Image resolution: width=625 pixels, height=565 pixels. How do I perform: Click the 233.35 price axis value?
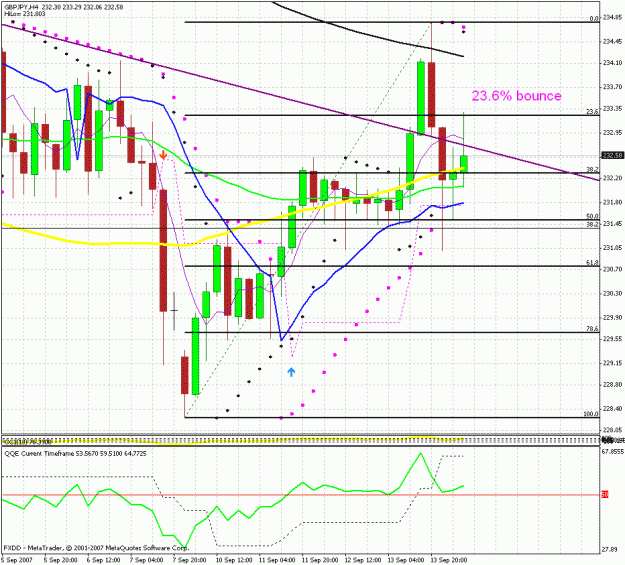tap(612, 108)
